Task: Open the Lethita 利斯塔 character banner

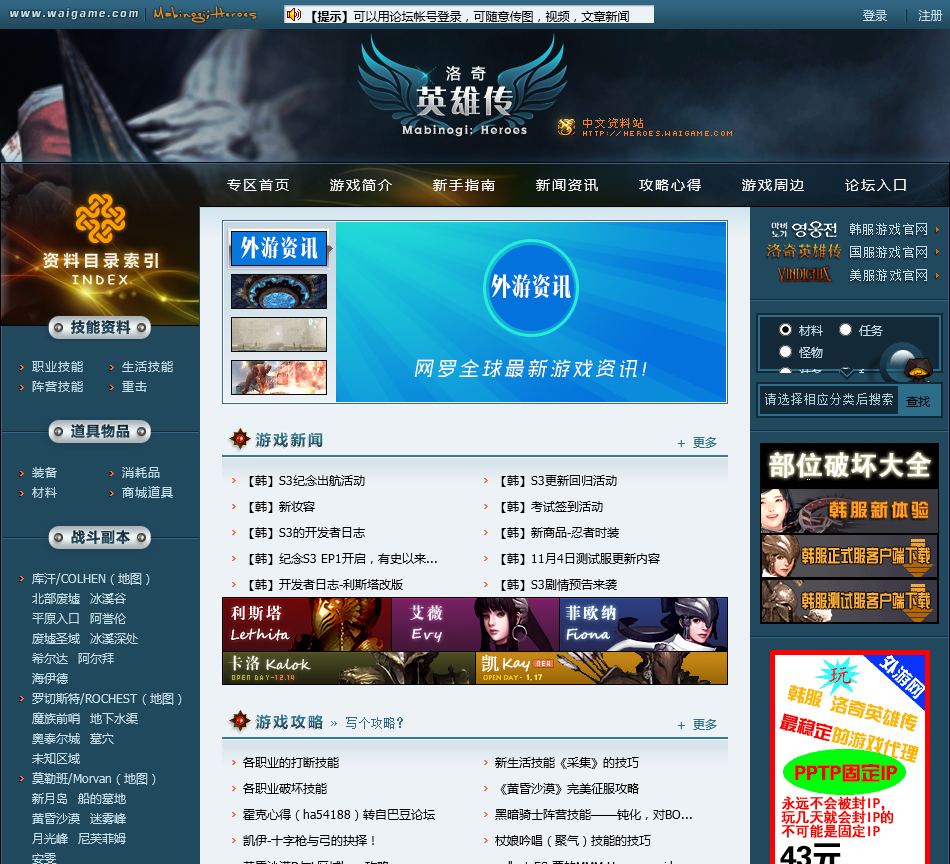Action: click(307, 624)
